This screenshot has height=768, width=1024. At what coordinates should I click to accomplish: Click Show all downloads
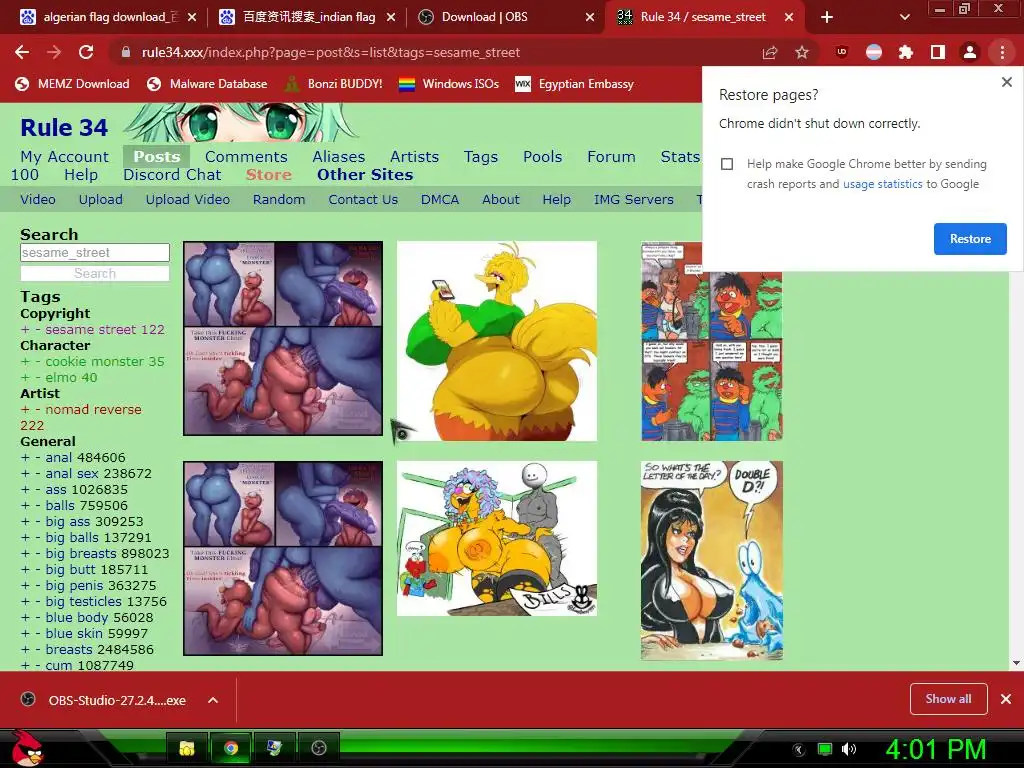948,699
